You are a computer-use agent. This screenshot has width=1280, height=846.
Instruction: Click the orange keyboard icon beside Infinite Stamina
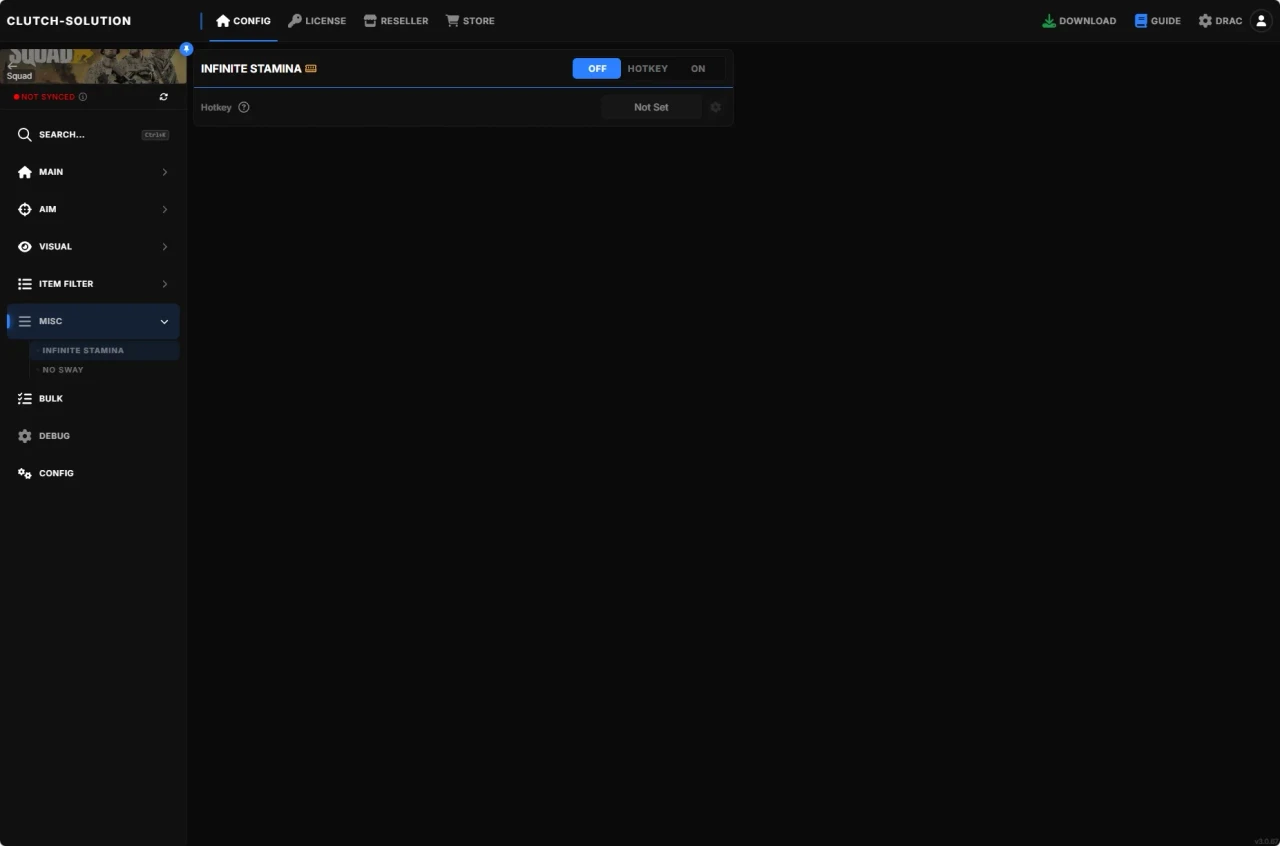(x=311, y=69)
